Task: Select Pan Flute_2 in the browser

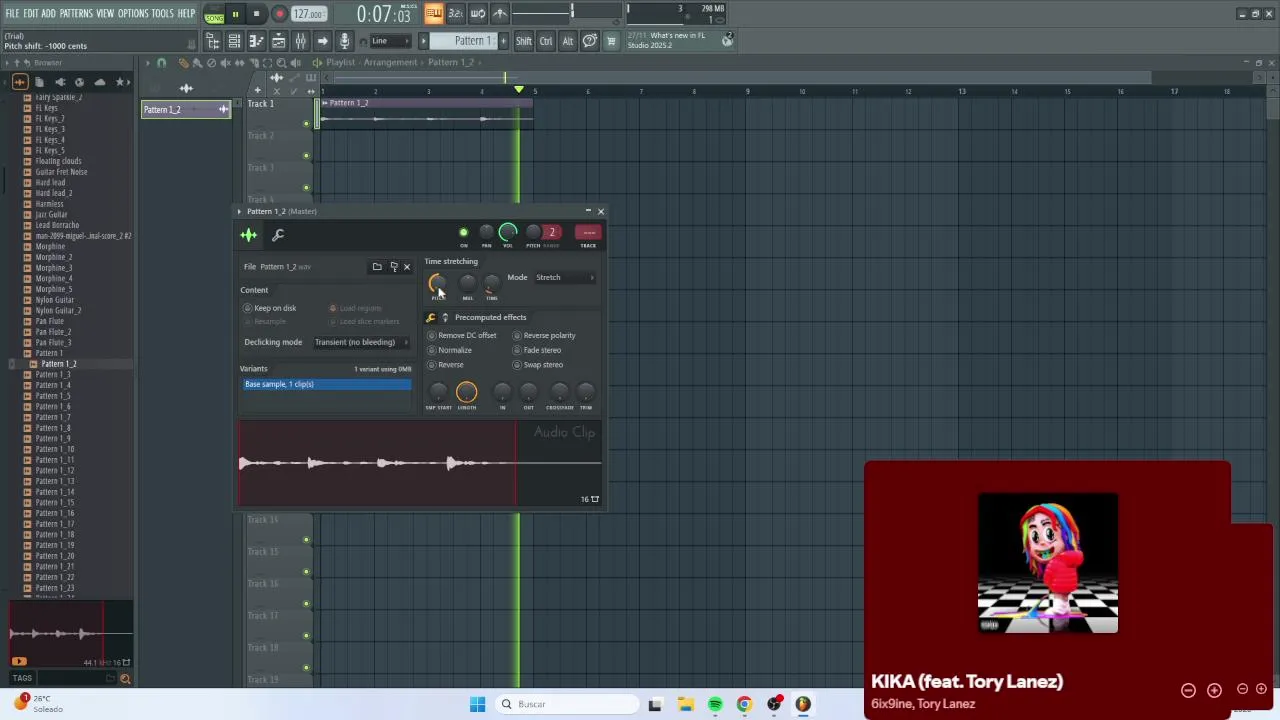Action: point(53,332)
